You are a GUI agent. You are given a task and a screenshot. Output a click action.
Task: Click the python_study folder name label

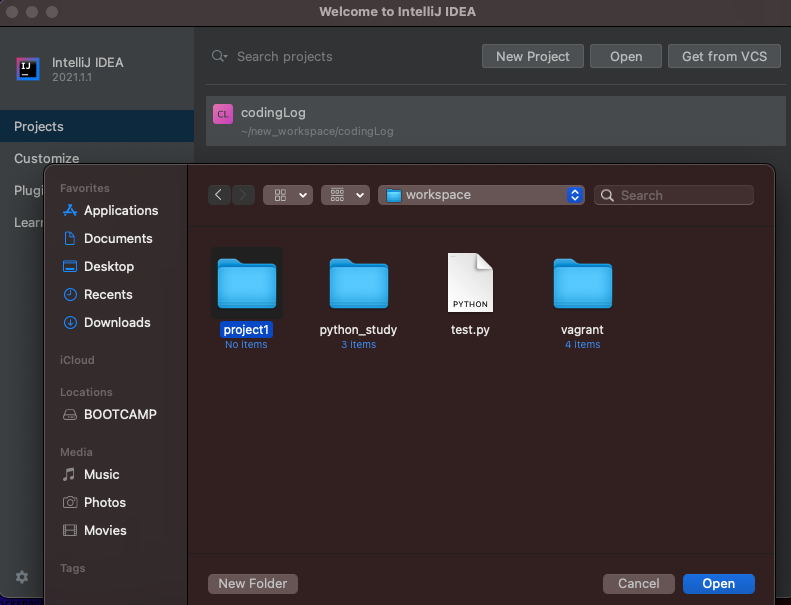click(x=358, y=329)
